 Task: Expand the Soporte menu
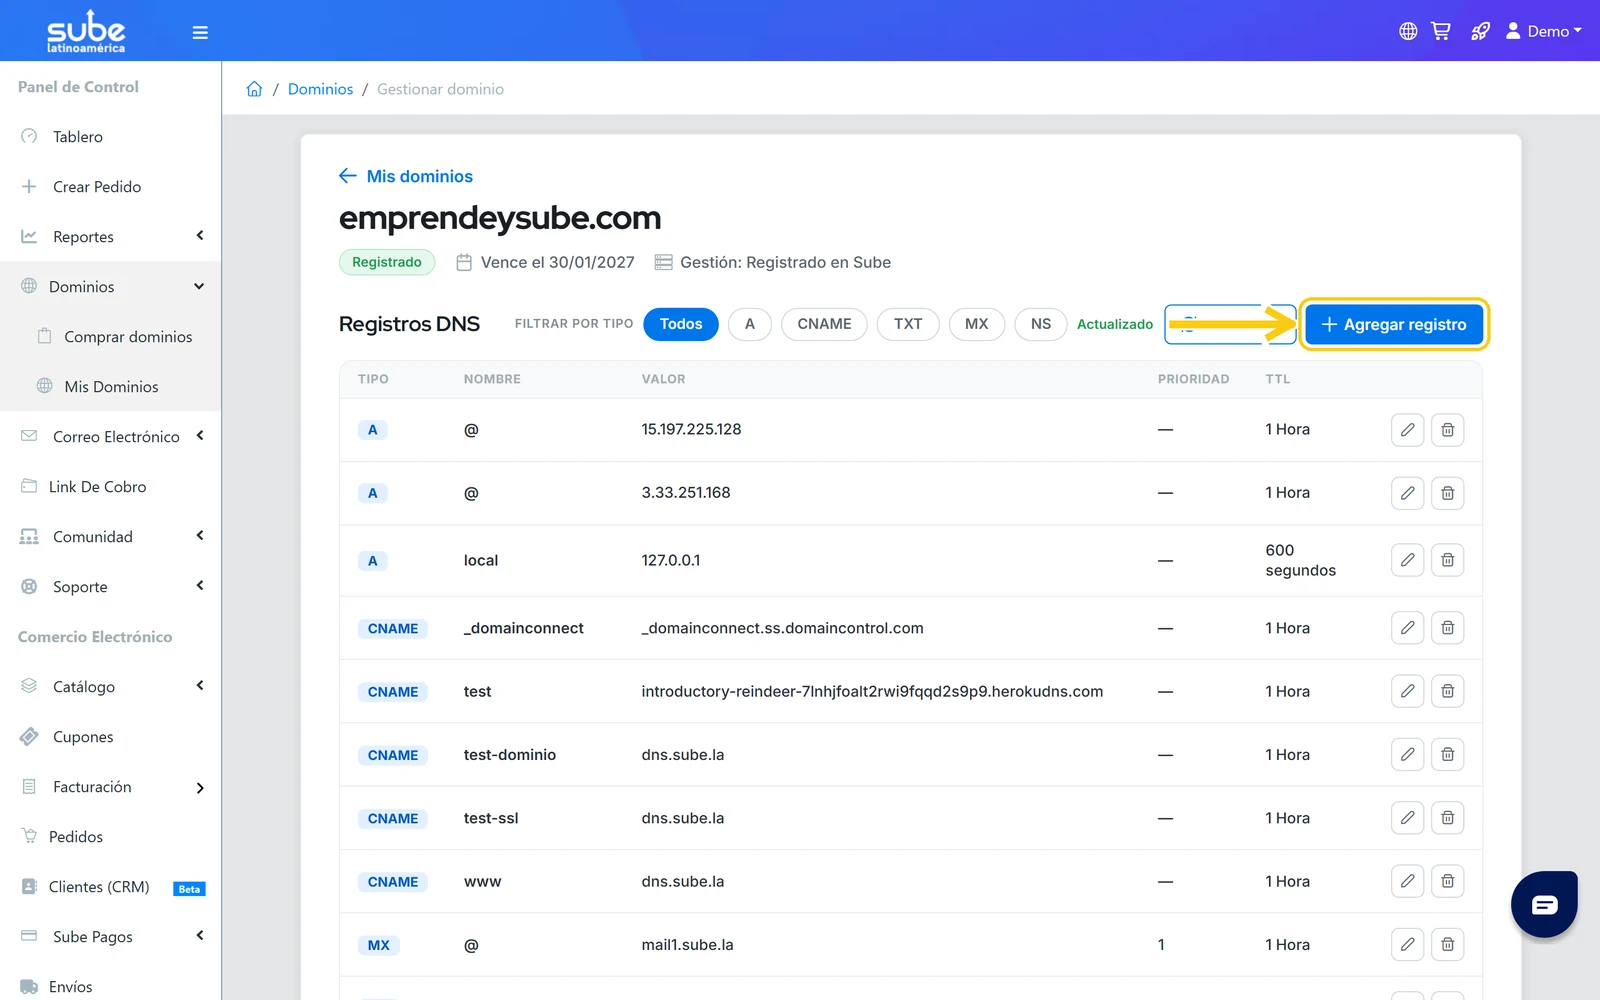coord(110,586)
